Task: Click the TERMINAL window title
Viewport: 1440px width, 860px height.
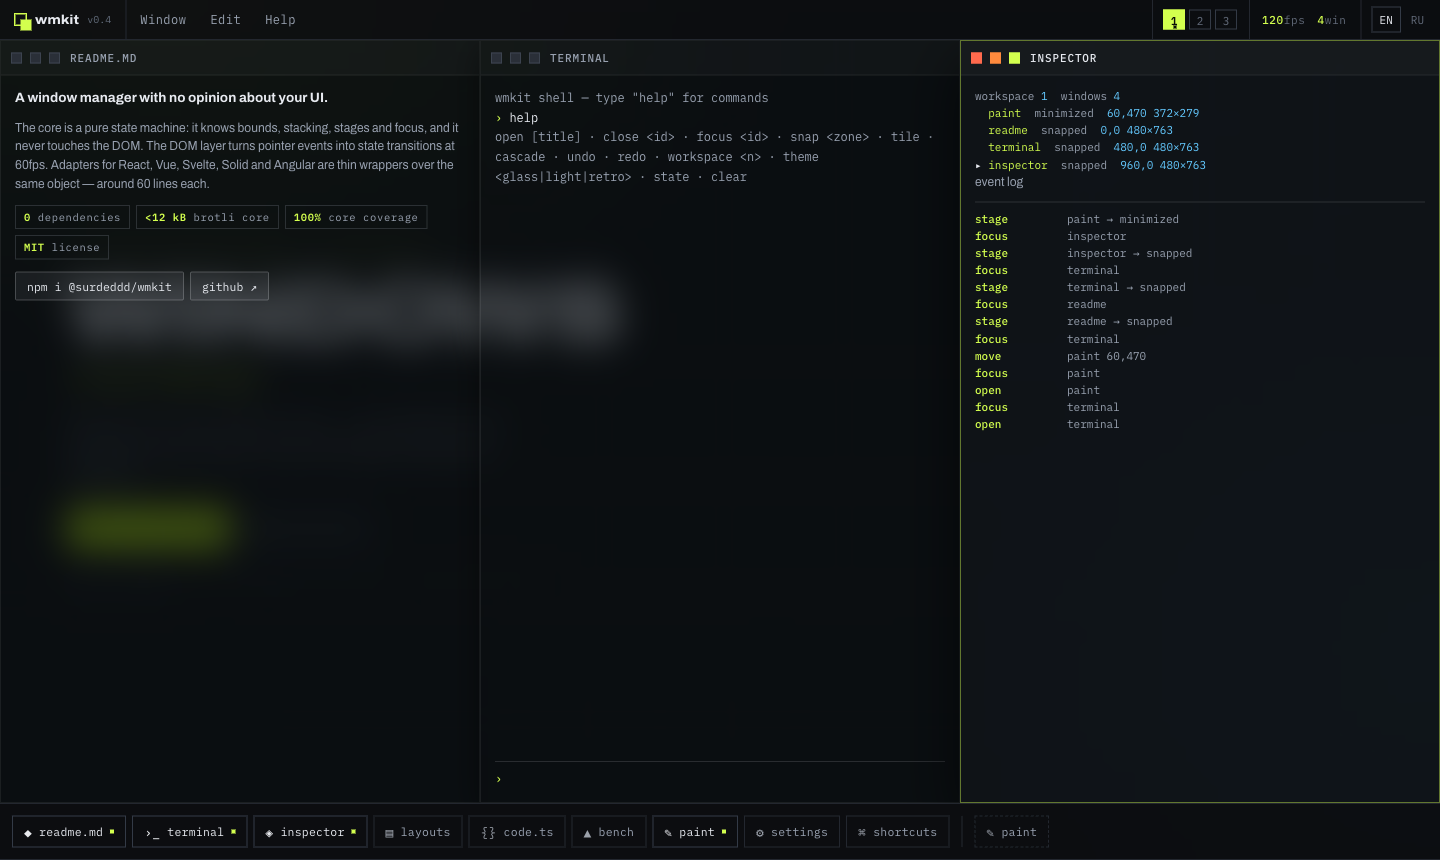Action: click(x=579, y=58)
